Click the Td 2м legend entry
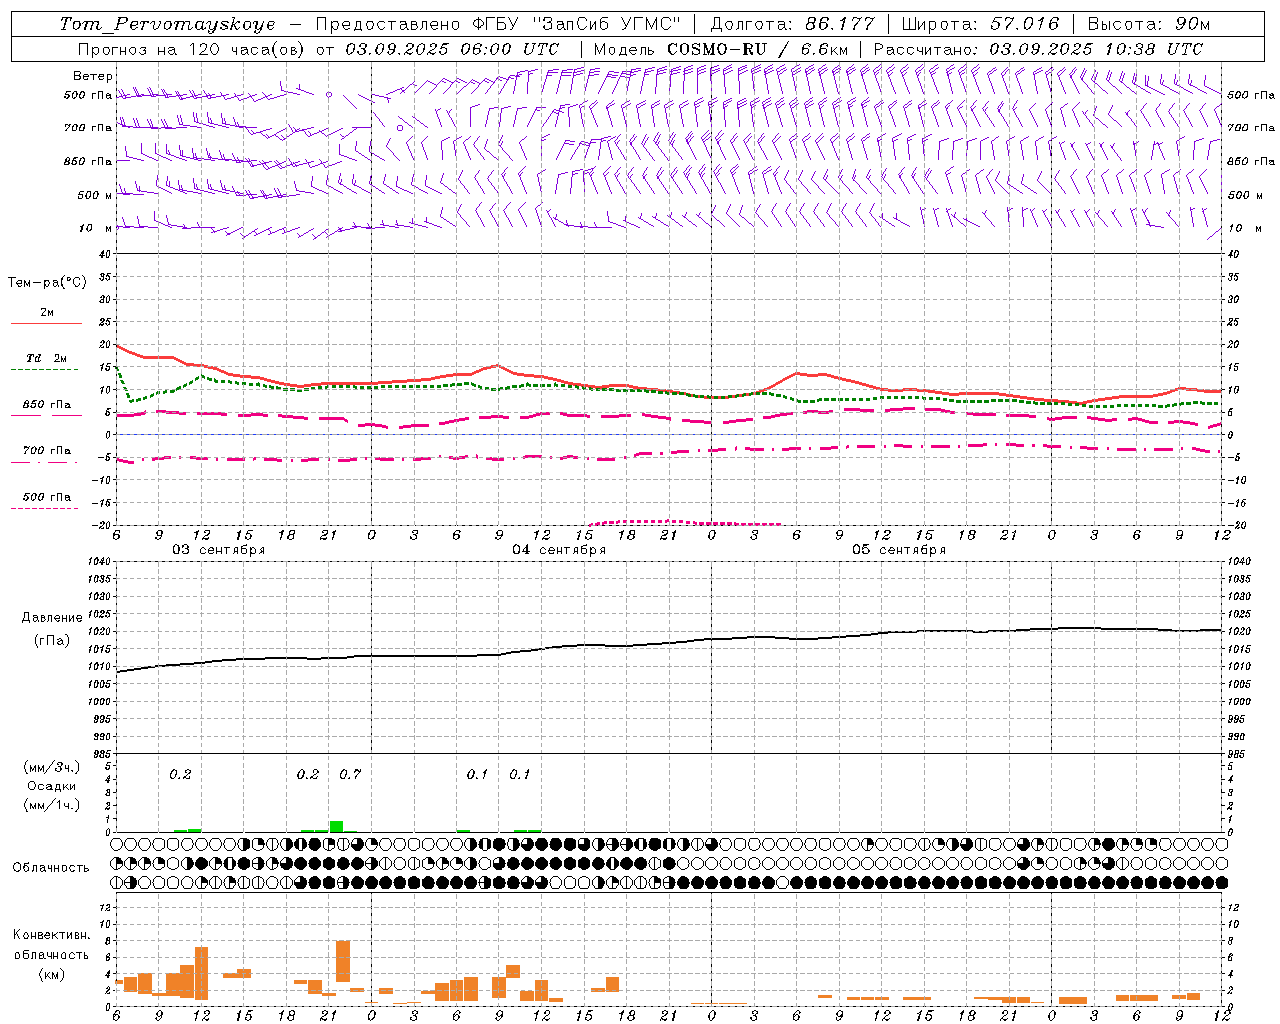The image size is (1280, 1024). (x=46, y=358)
